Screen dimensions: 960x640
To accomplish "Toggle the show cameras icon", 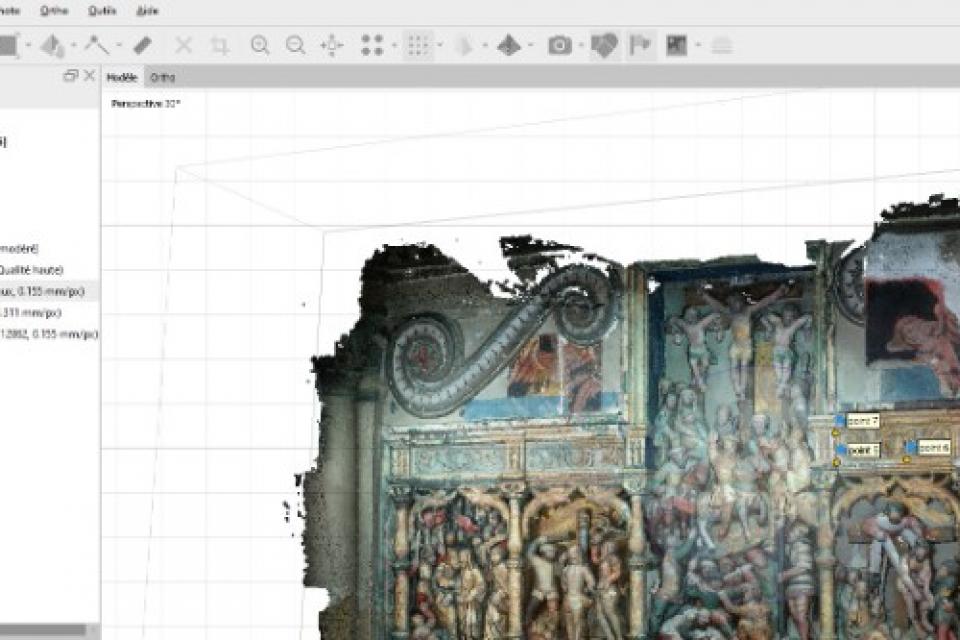I will tap(560, 45).
